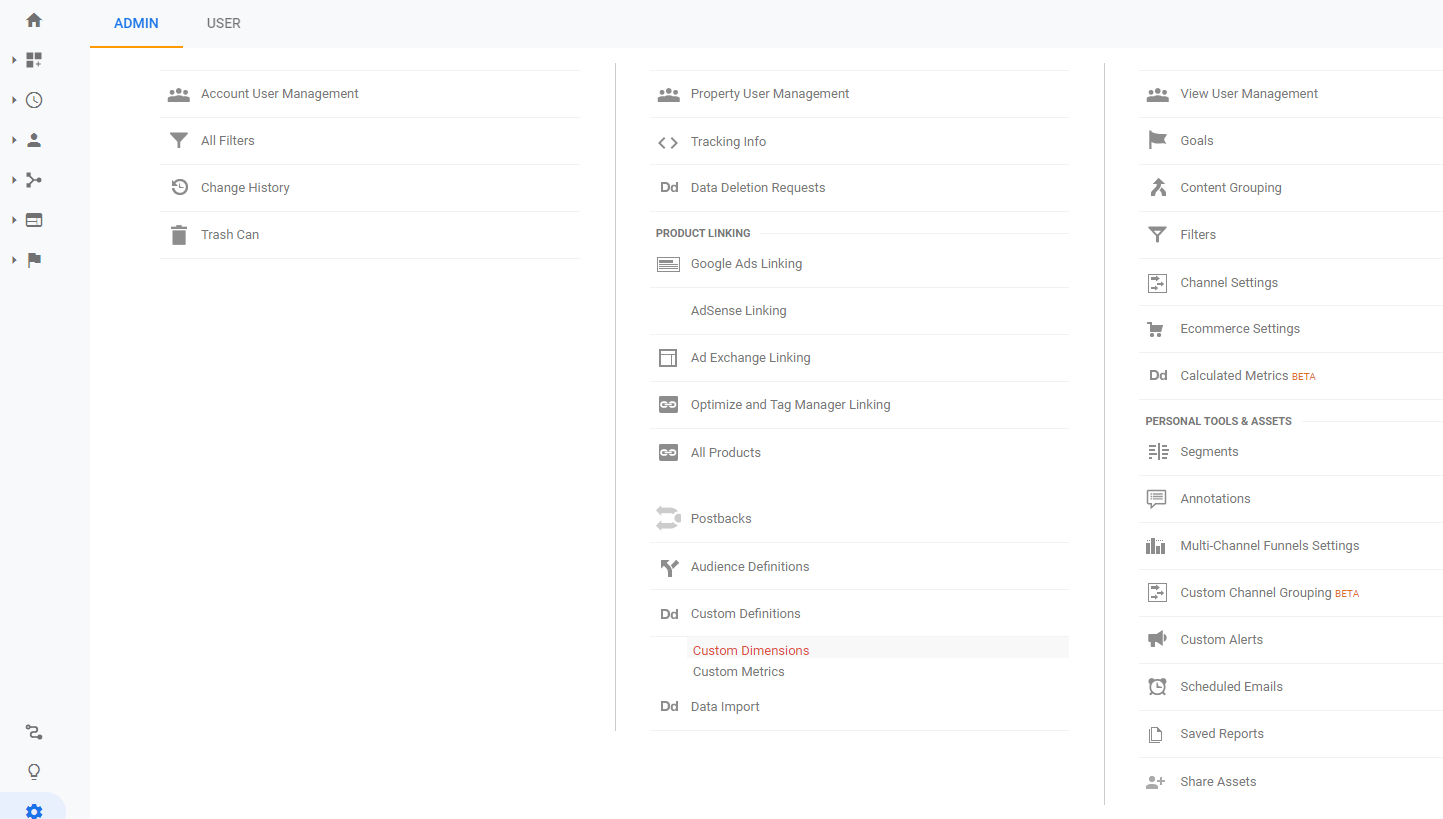Image resolution: width=1443 pixels, height=819 pixels.
Task: Open the Behavior report icon
Action: pyautogui.click(x=33, y=220)
